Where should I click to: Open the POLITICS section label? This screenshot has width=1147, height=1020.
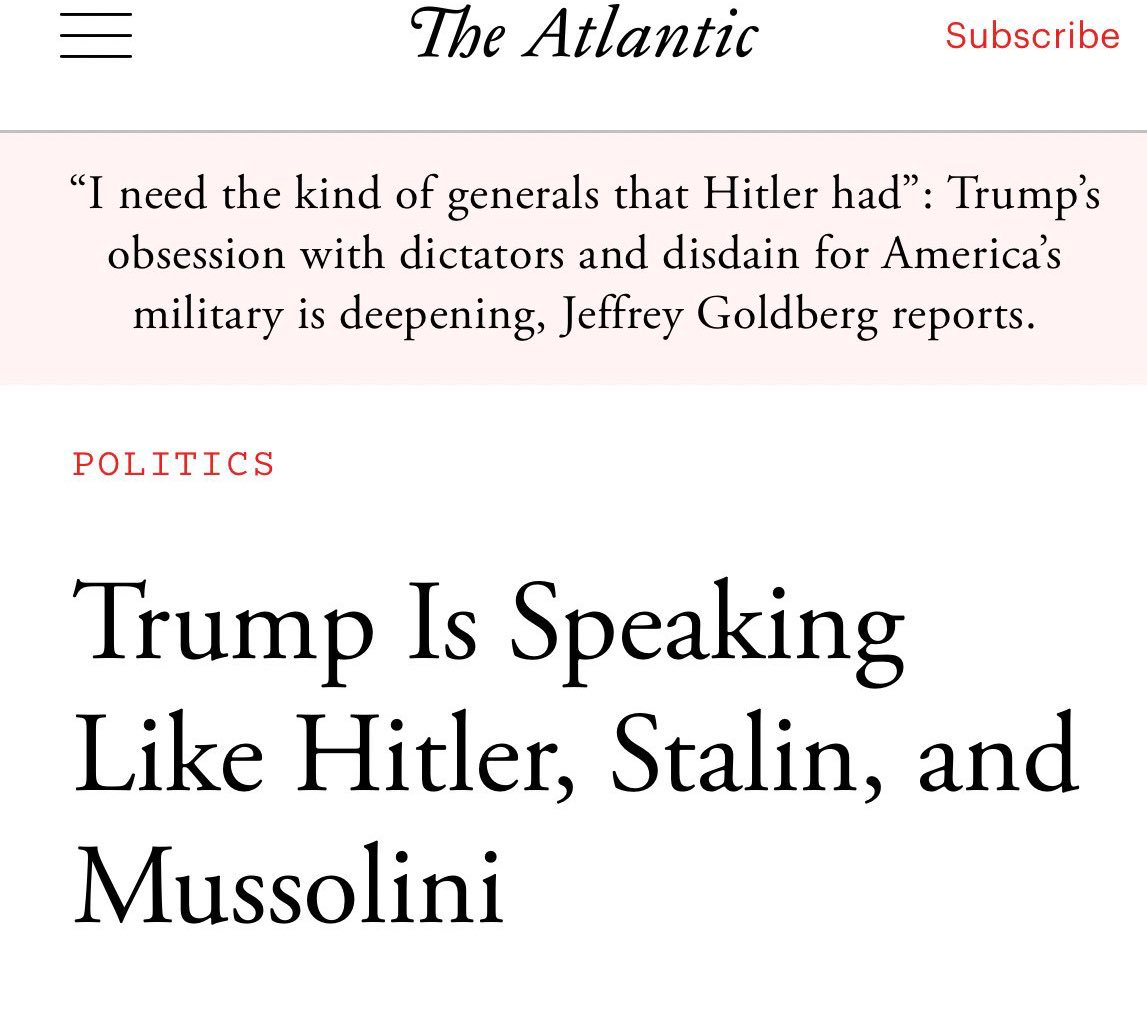pos(174,465)
